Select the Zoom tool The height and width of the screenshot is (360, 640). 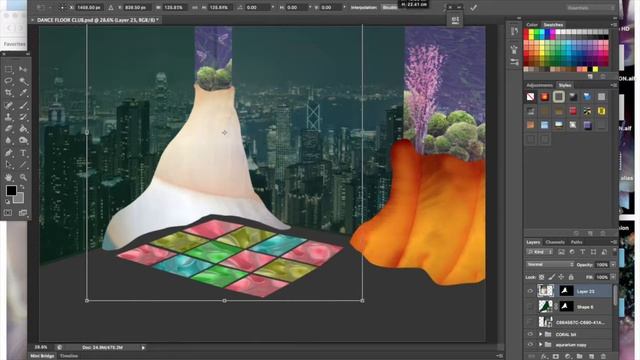pos(23,177)
